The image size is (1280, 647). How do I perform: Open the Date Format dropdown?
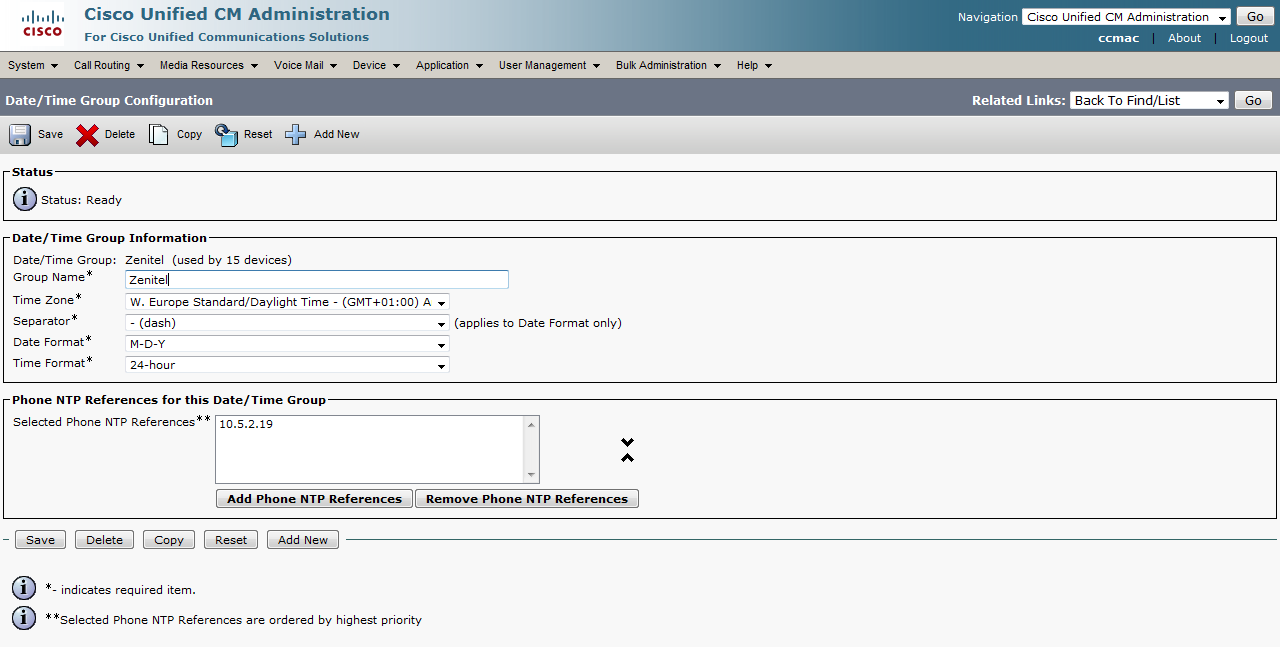click(287, 344)
